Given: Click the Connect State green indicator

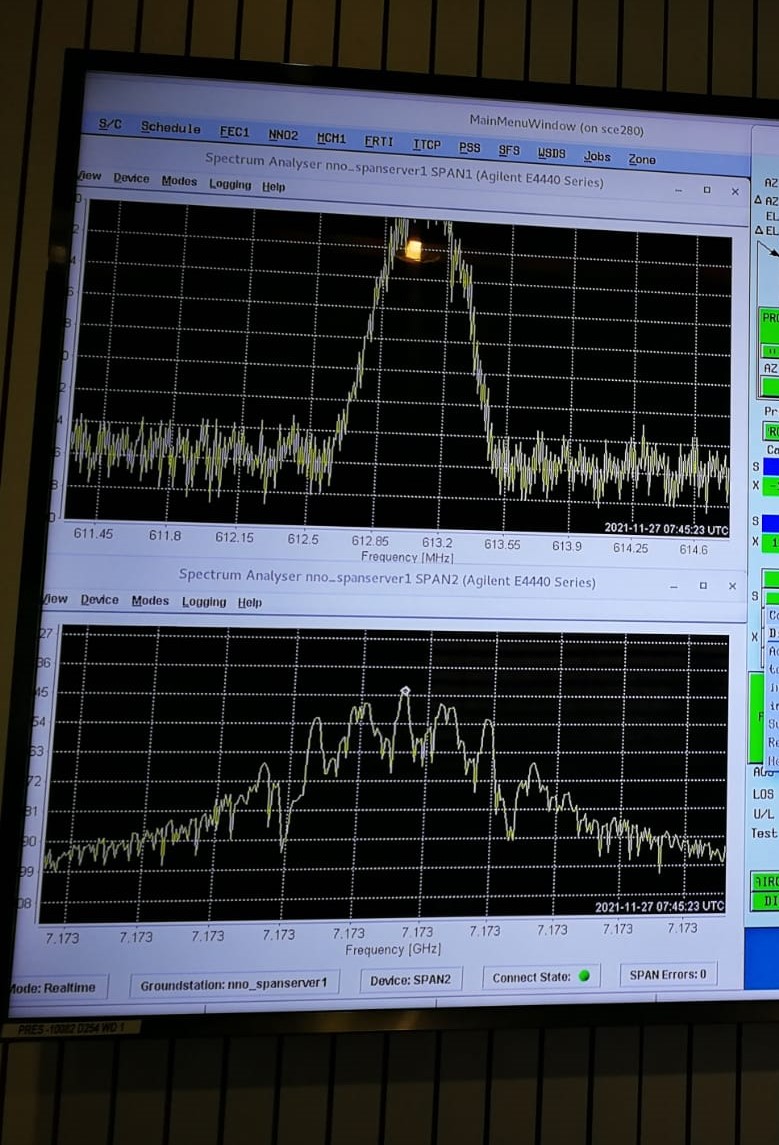Looking at the screenshot, I should click(x=584, y=976).
